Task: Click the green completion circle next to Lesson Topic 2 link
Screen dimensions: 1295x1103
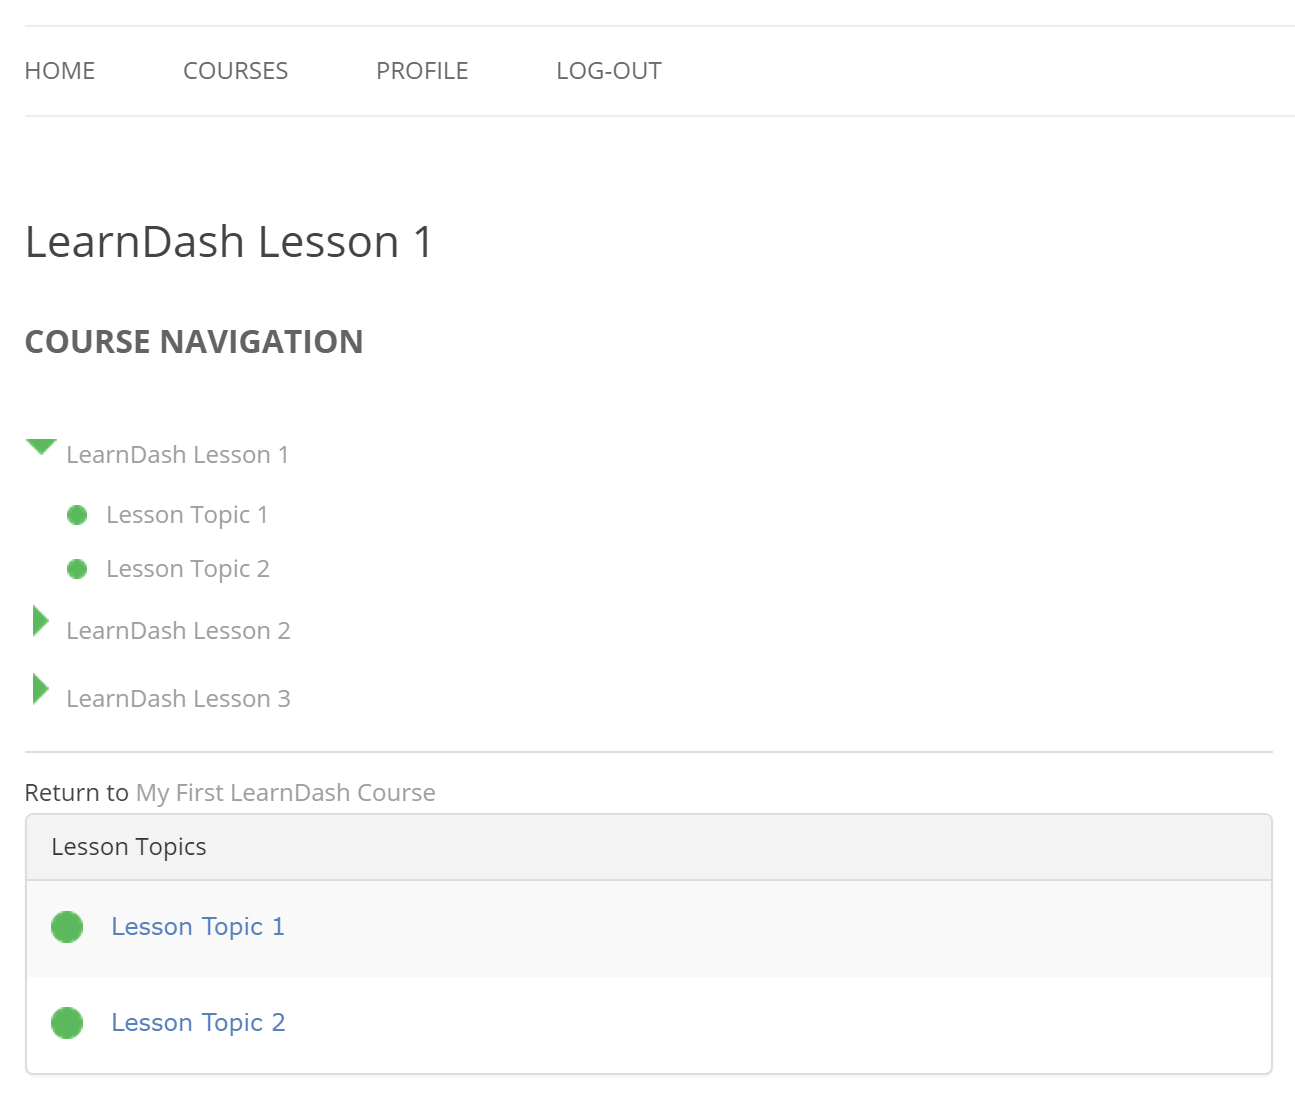Action: click(x=67, y=1022)
